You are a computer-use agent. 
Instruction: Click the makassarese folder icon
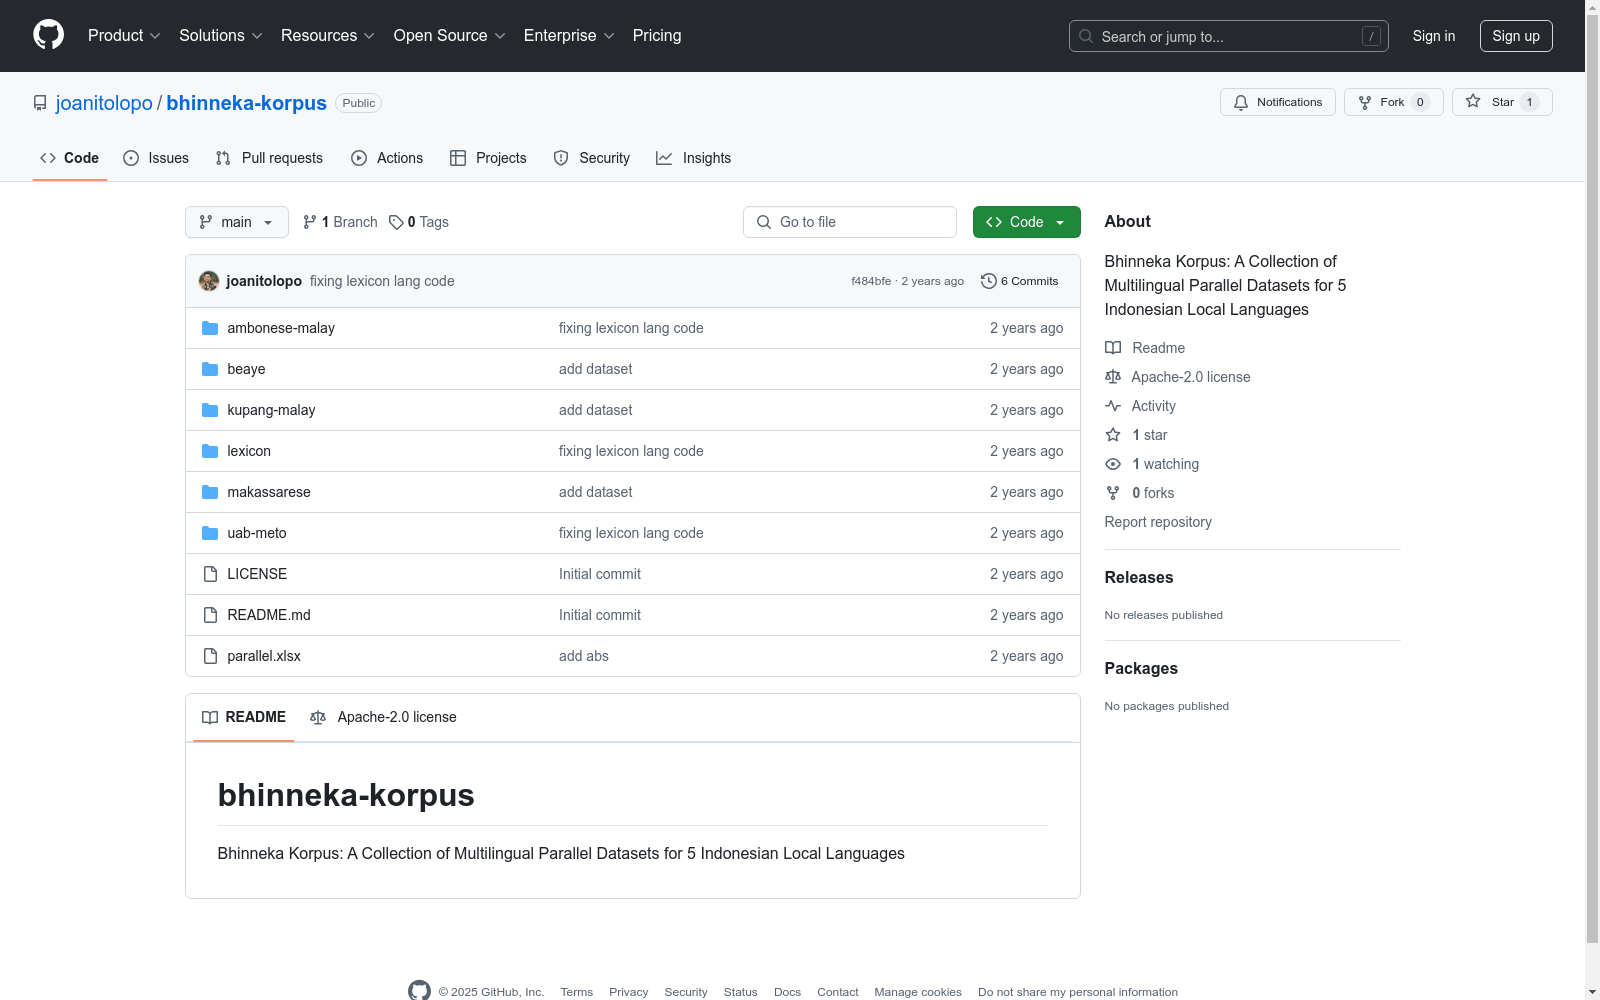[x=210, y=492]
